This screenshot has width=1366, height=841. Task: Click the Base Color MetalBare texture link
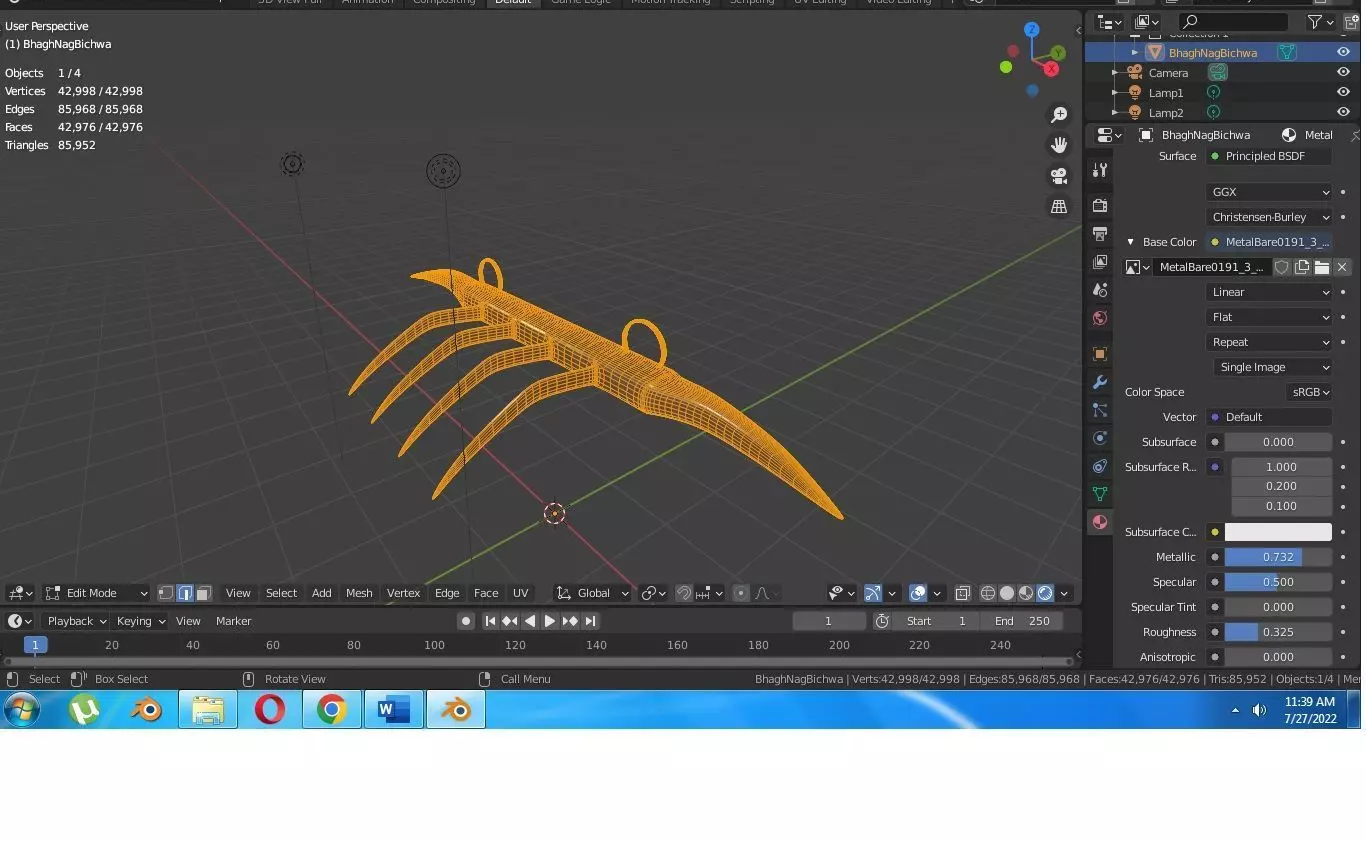click(1270, 242)
